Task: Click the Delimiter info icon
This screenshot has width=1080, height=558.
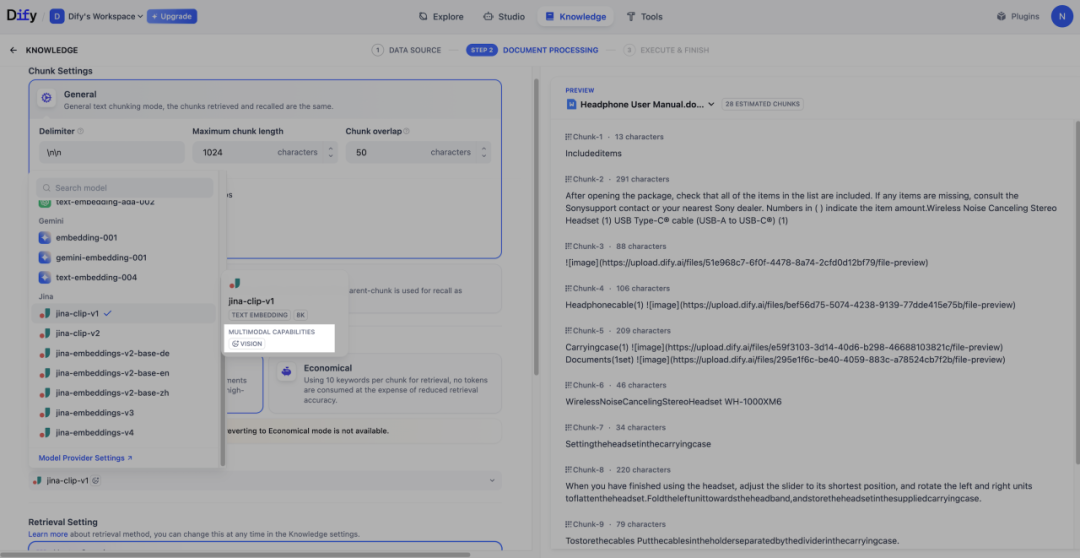Action: [81, 132]
